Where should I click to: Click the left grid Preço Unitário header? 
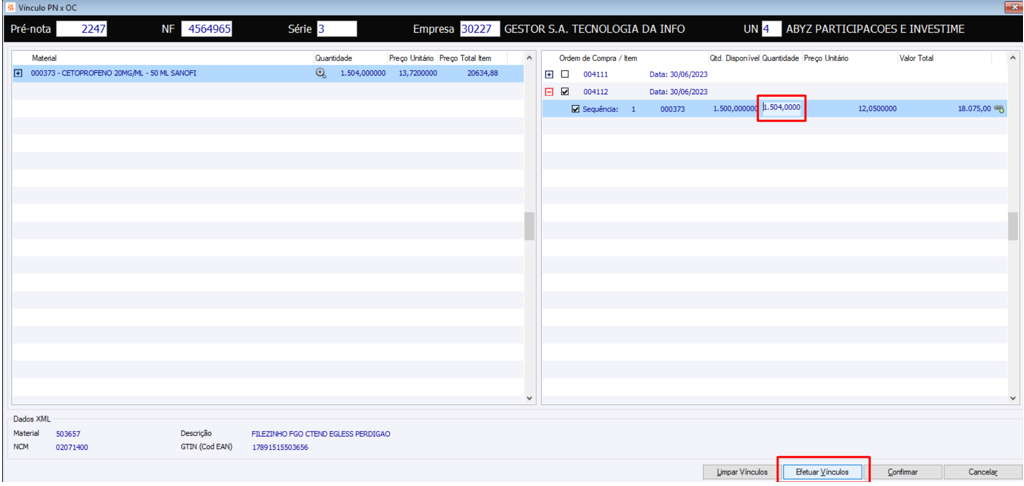coord(411,58)
